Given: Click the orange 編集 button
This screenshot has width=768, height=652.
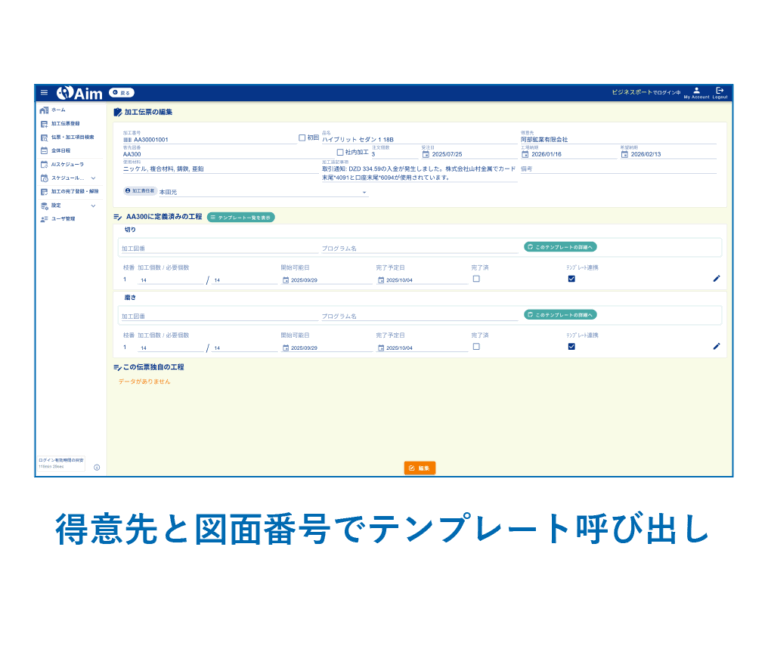Looking at the screenshot, I should click(x=419, y=468).
